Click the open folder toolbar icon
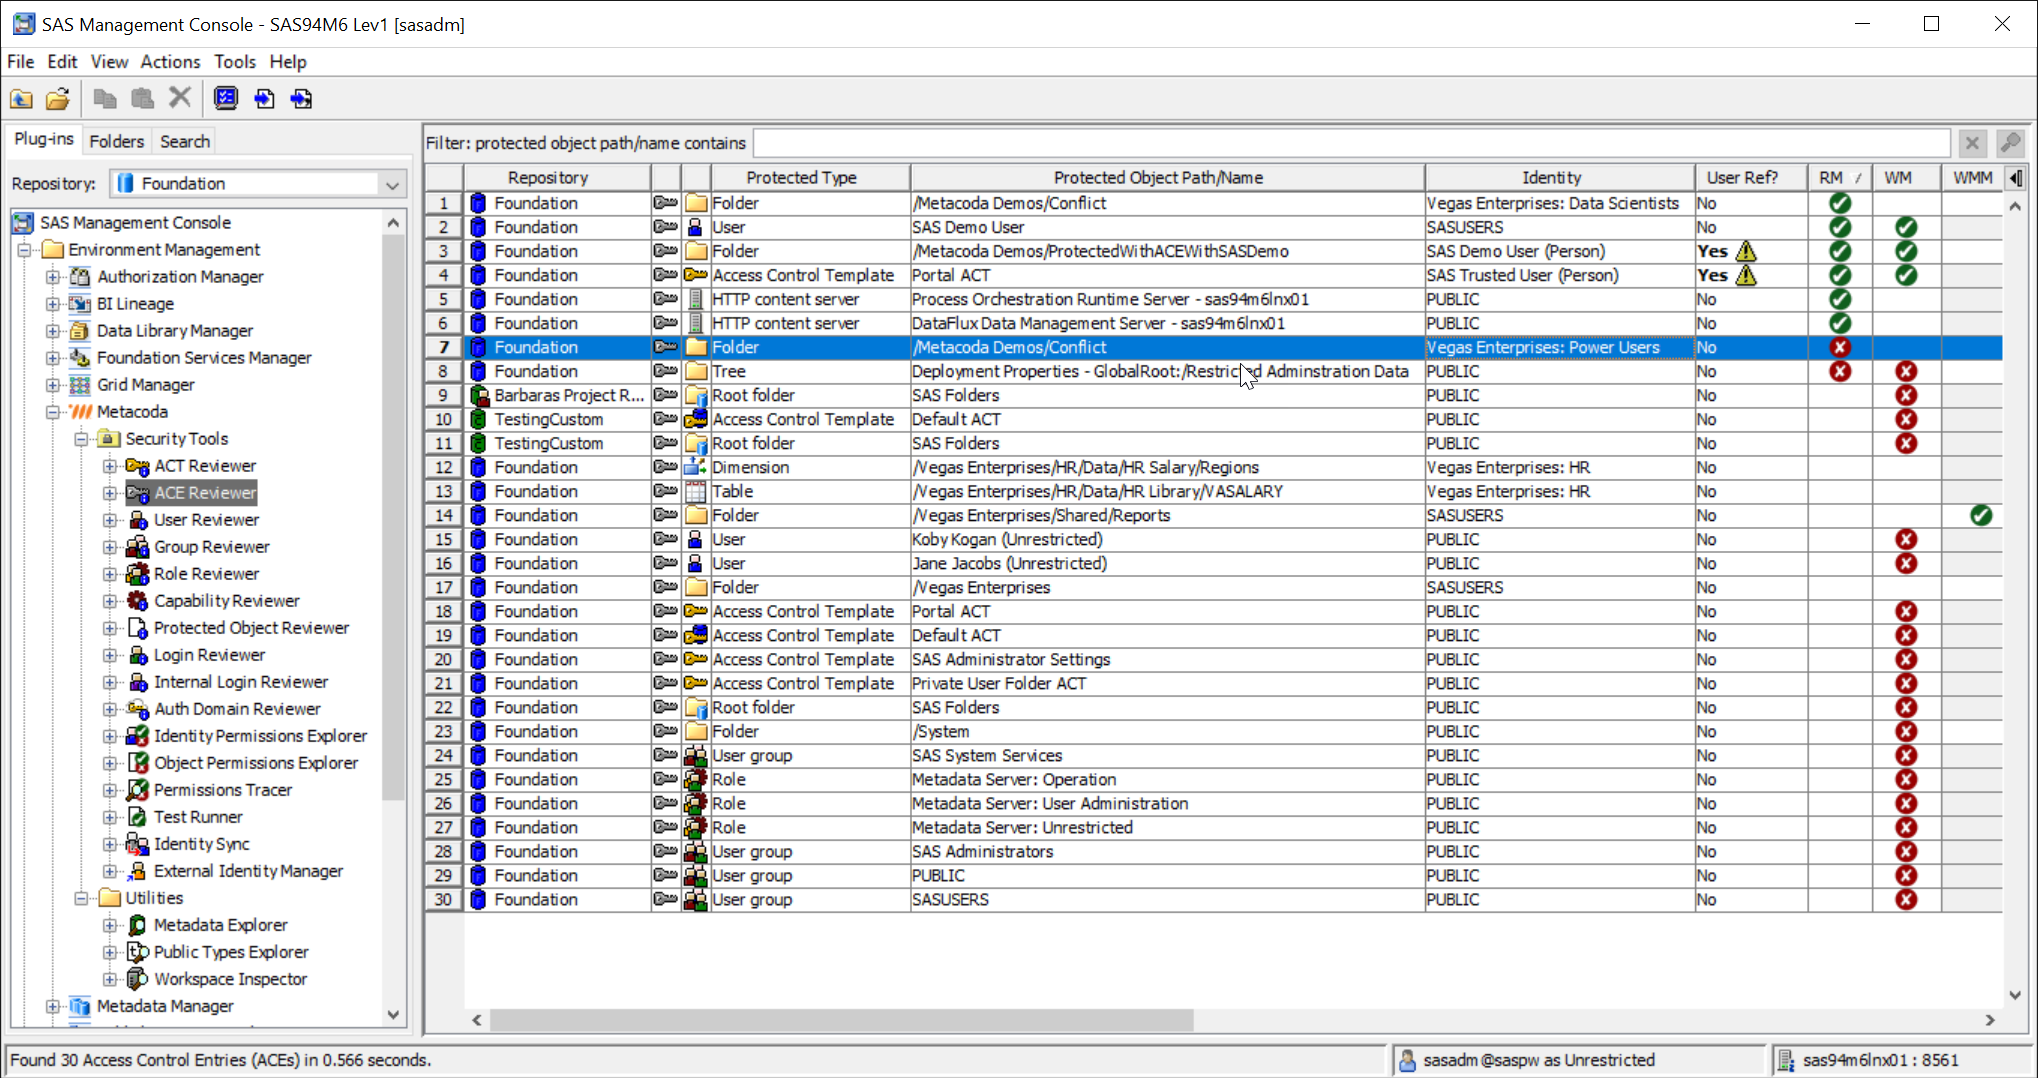 tap(58, 98)
